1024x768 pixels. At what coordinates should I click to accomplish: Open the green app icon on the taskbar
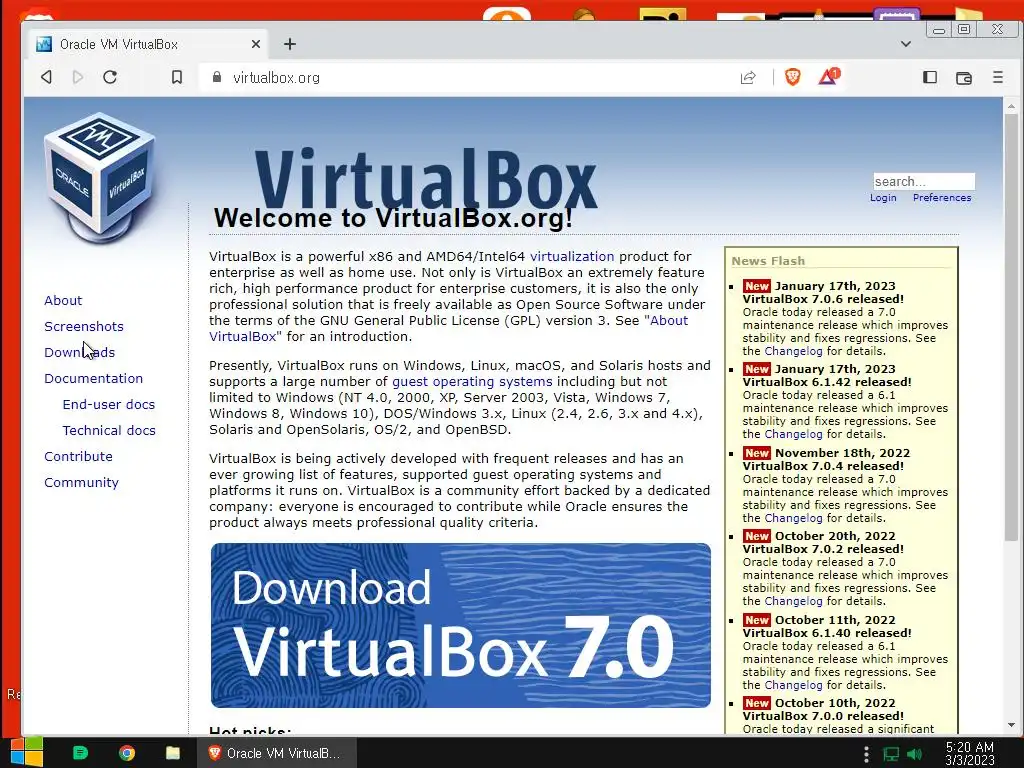80,753
